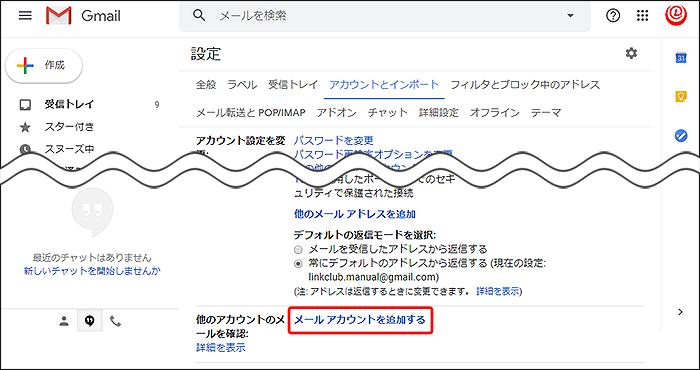Open the account avatar menu
The image size is (700, 370).
coord(676,15)
